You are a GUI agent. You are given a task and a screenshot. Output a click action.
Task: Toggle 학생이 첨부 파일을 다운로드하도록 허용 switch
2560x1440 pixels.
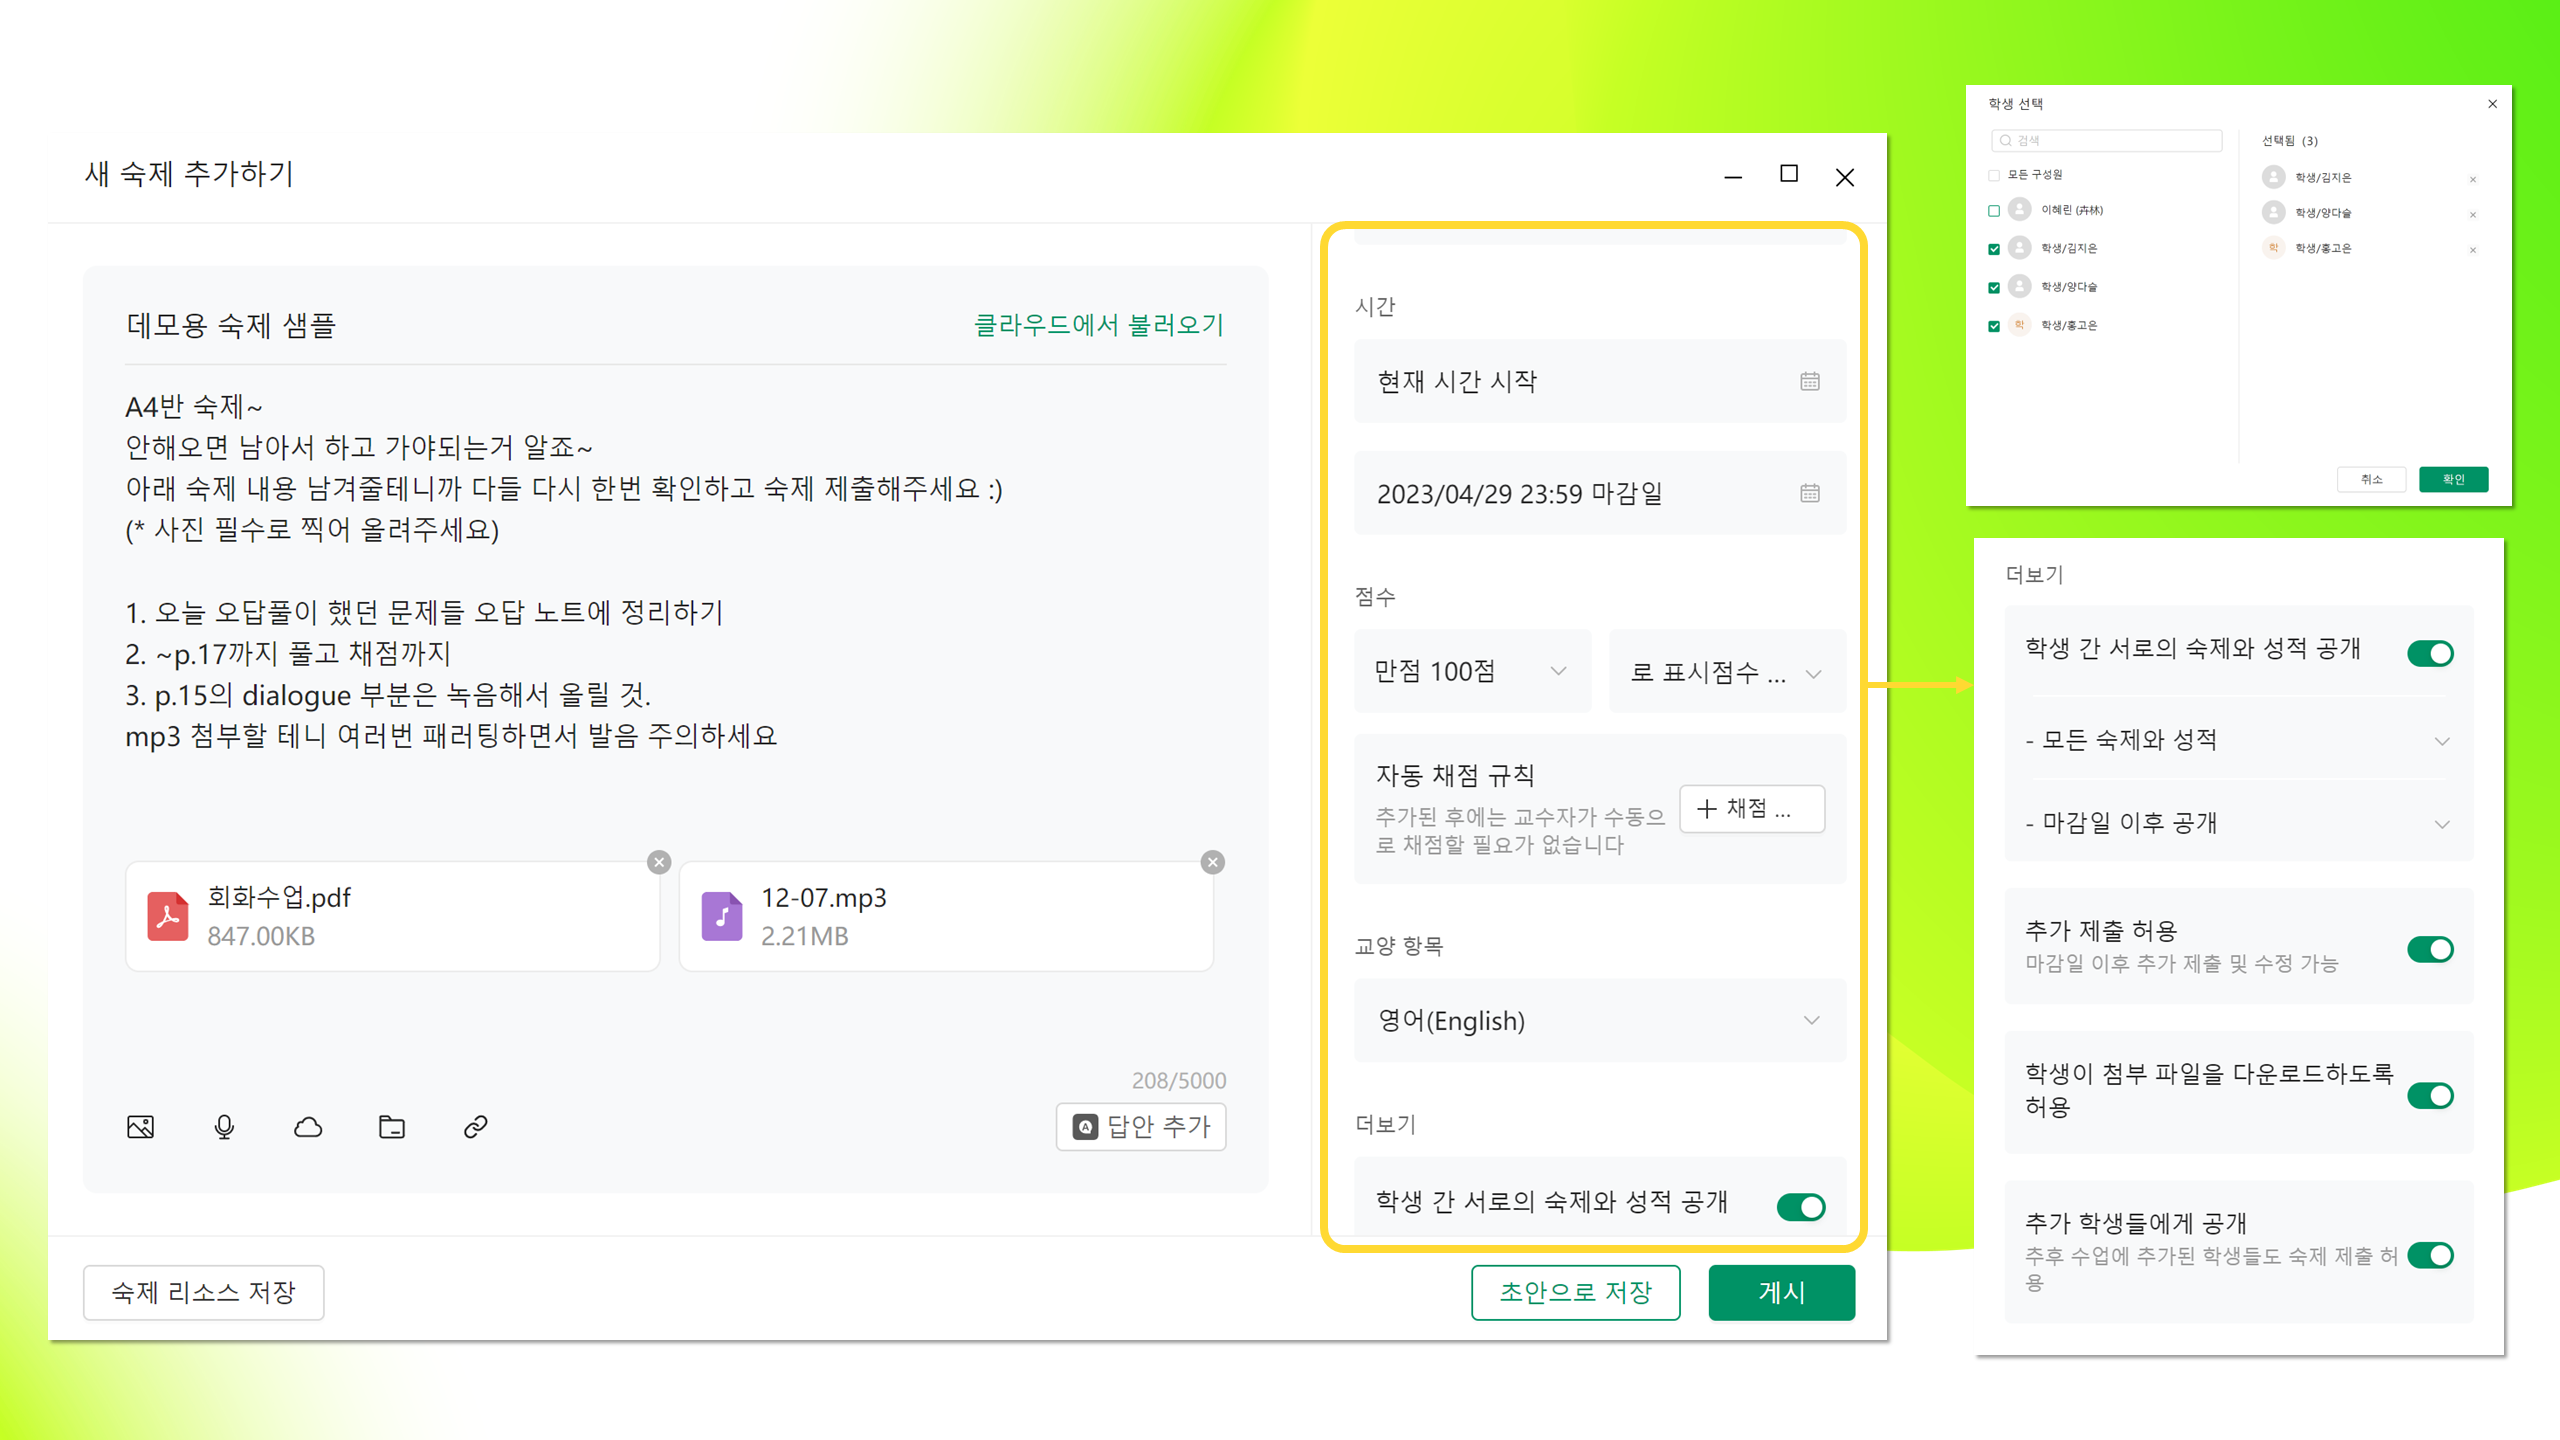[2430, 1095]
